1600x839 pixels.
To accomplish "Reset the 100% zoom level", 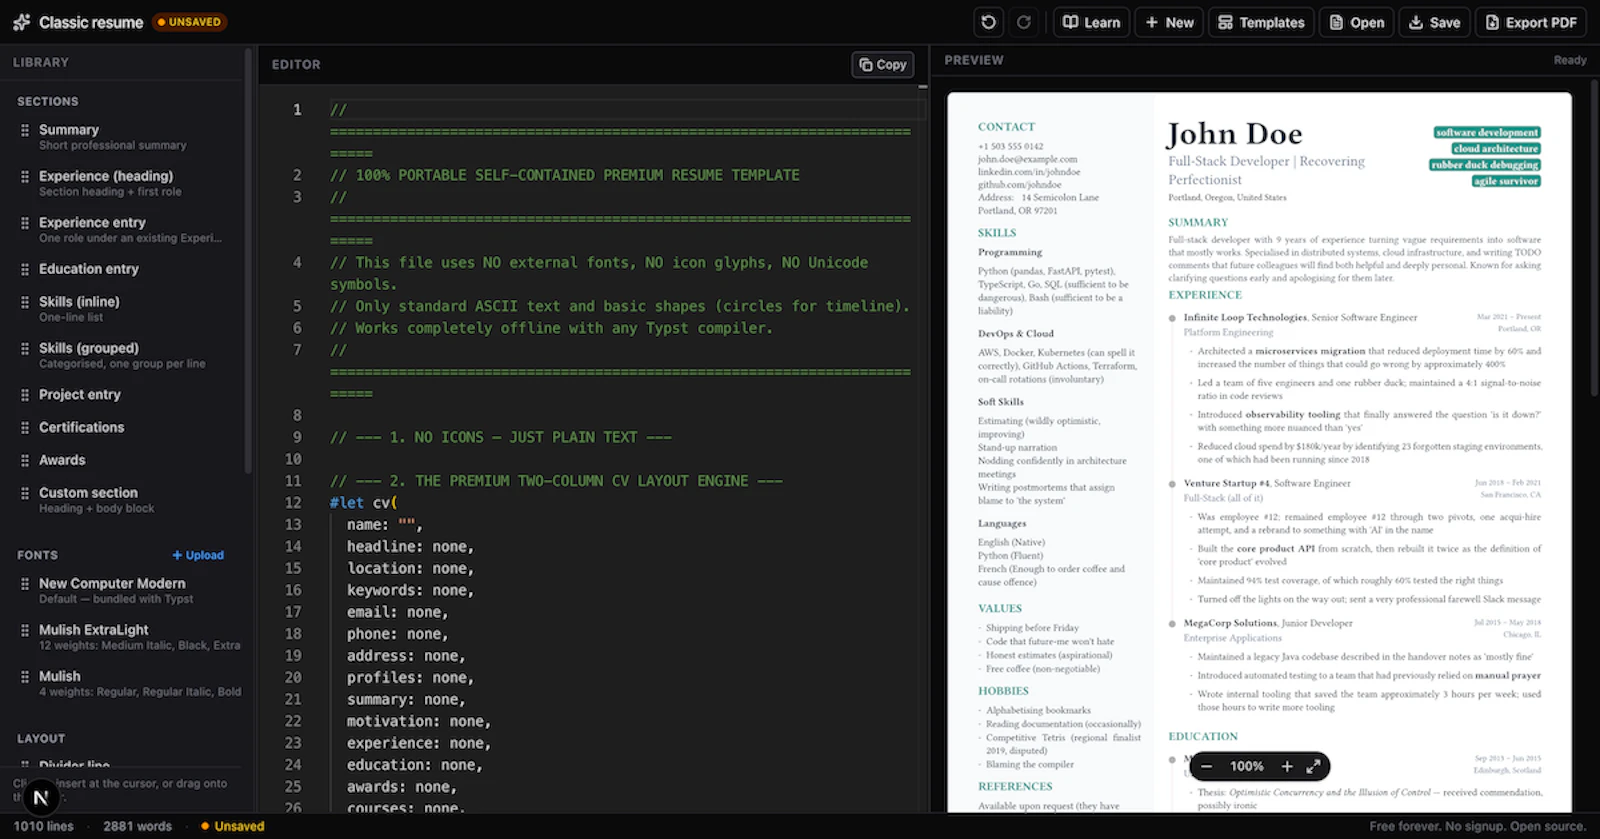I will pos(1247,767).
